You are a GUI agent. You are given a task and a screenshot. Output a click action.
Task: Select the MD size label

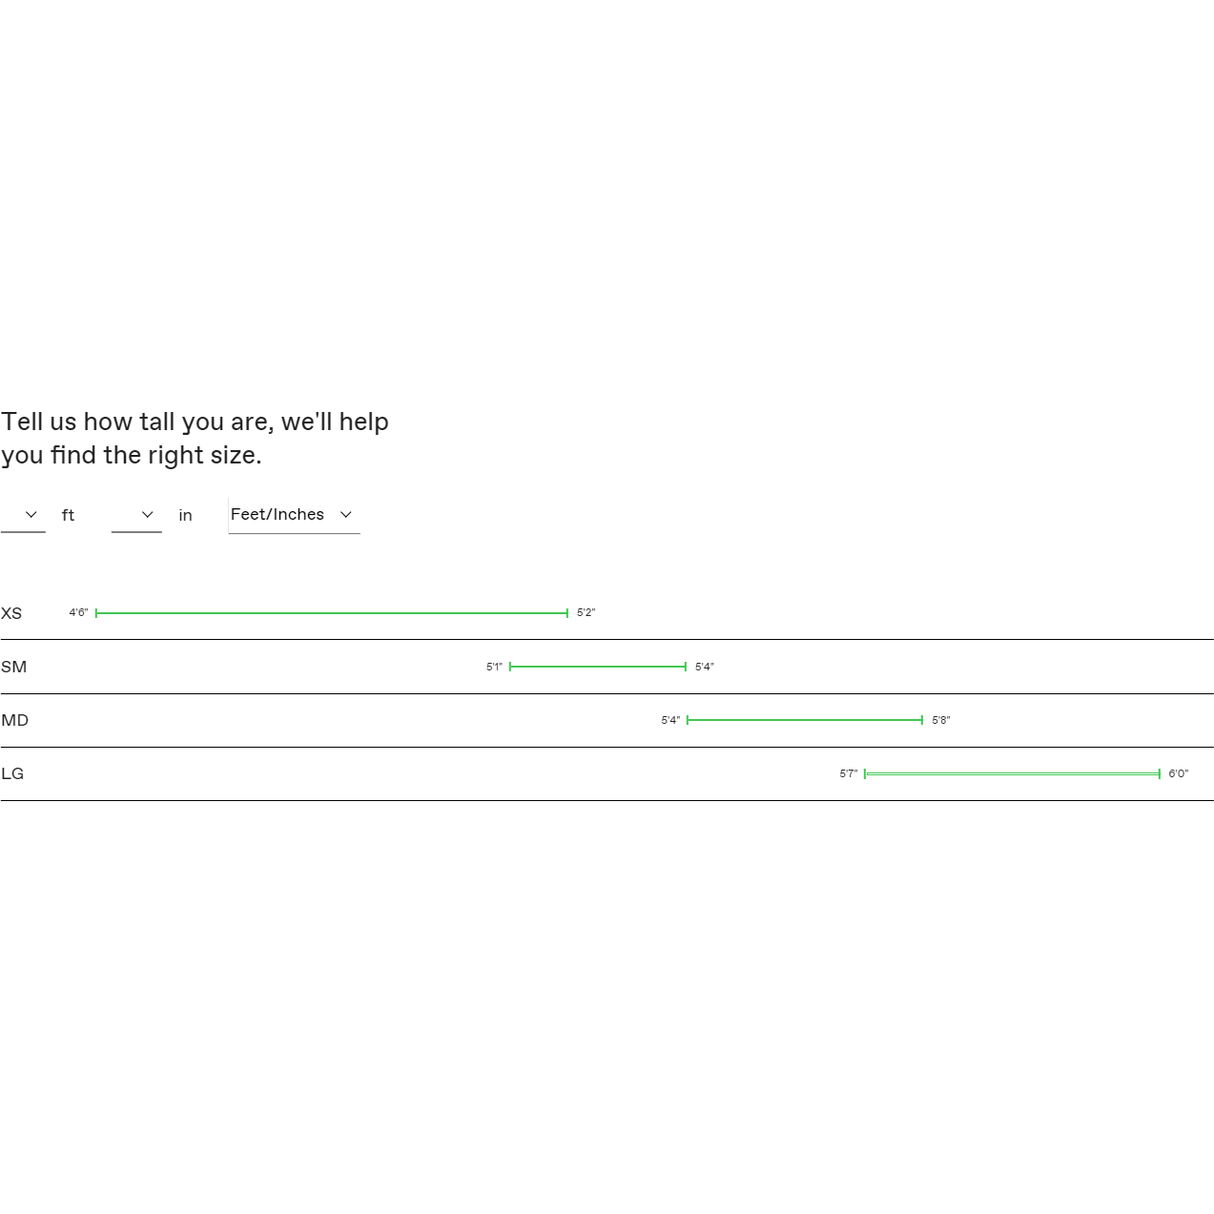point(15,720)
